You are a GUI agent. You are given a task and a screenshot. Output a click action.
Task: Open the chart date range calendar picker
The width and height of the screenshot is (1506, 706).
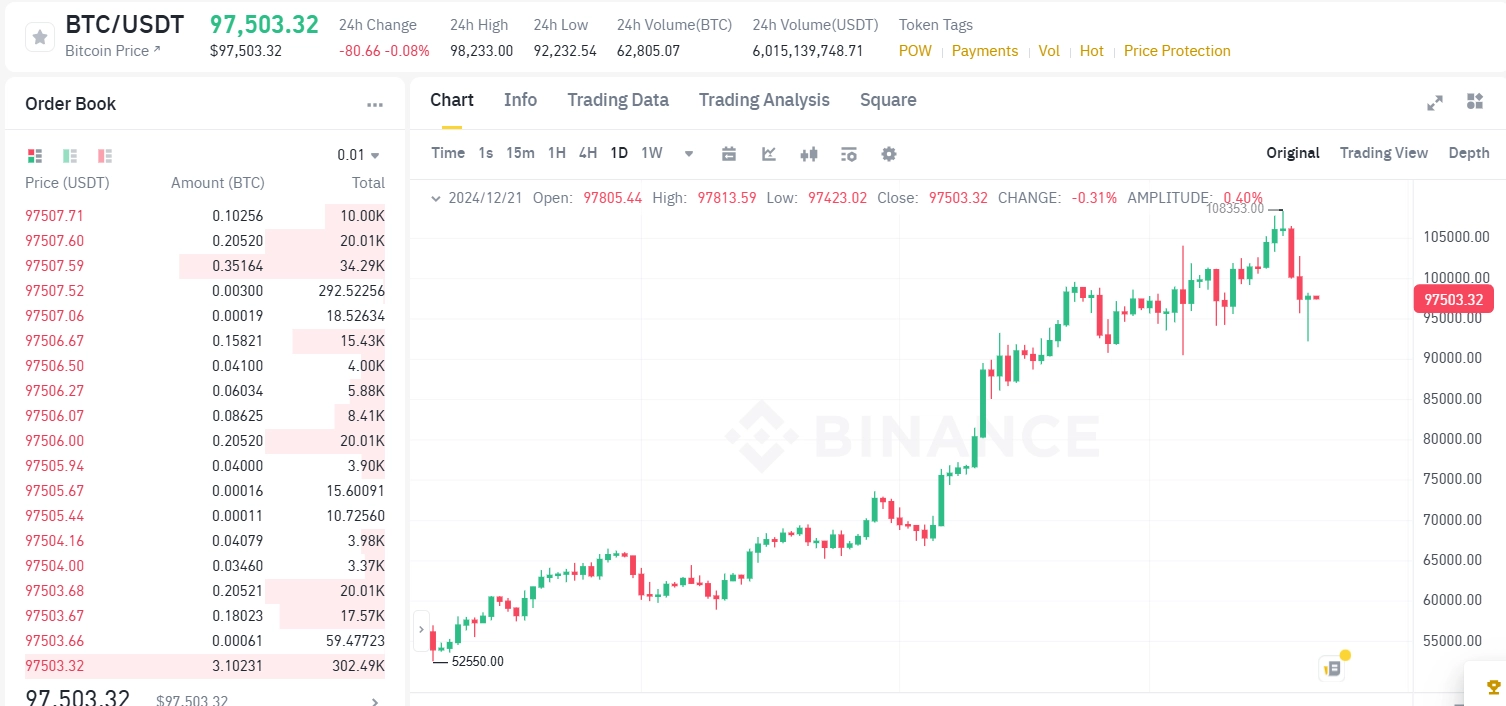click(x=729, y=153)
